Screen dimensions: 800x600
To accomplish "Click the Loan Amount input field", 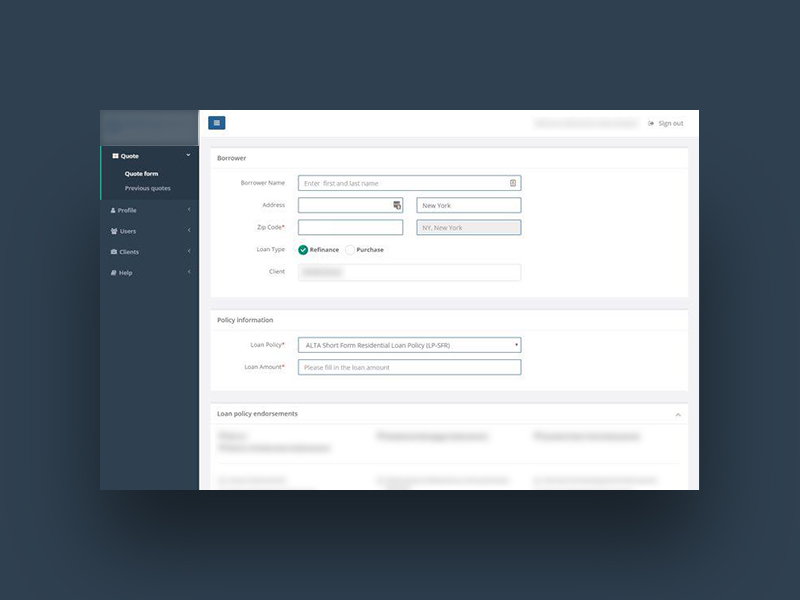I will (x=409, y=367).
